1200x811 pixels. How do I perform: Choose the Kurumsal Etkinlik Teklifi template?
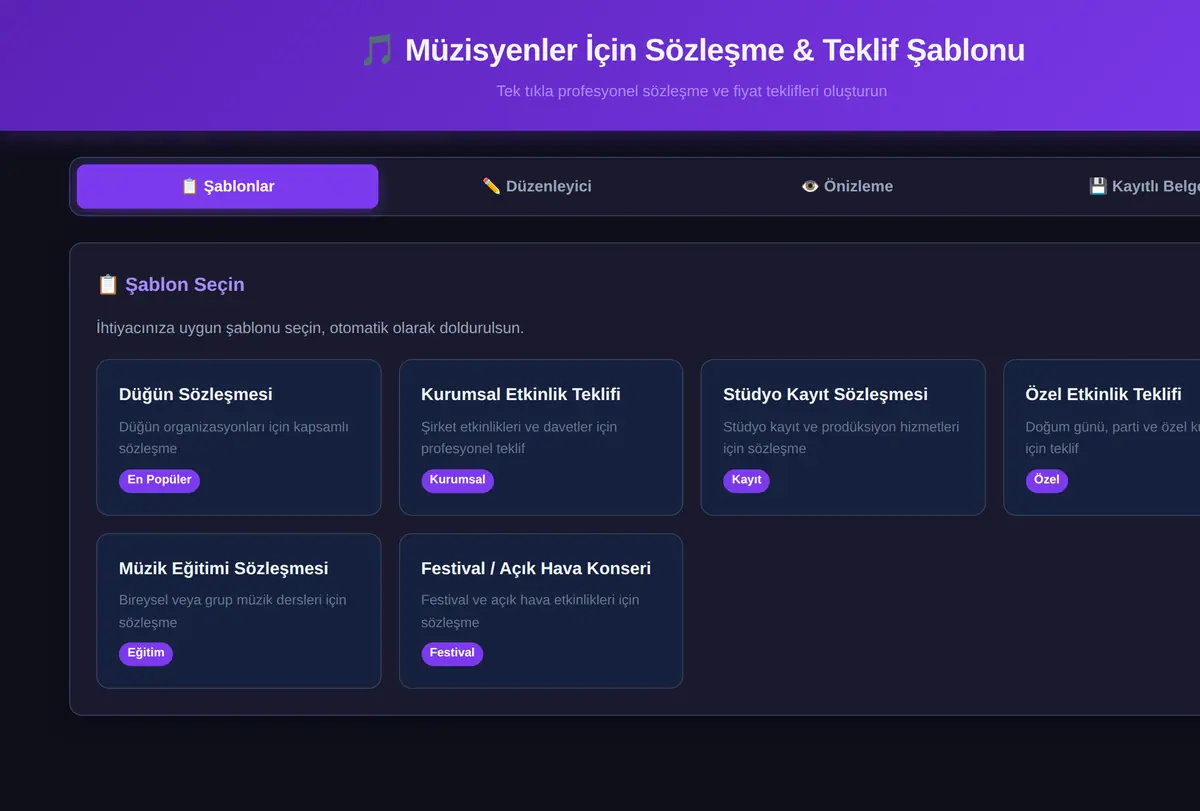point(541,437)
